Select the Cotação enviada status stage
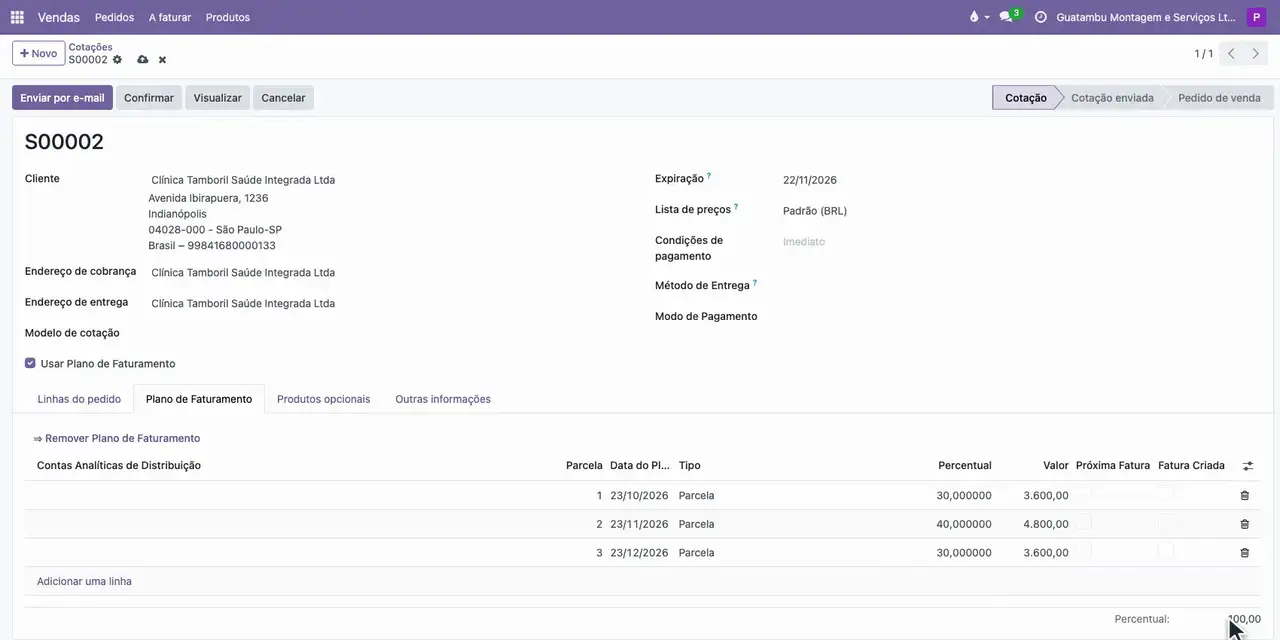The image size is (1280, 640). click(1112, 98)
